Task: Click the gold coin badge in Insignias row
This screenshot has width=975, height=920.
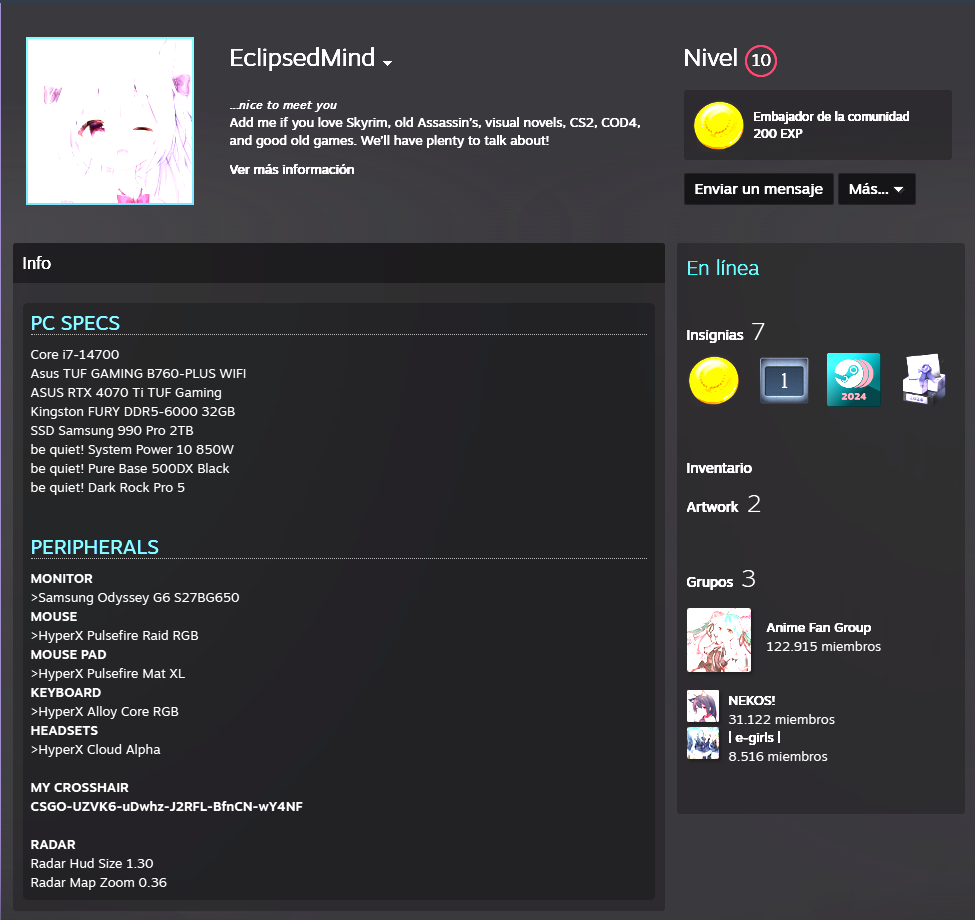Action: pyautogui.click(x=714, y=380)
